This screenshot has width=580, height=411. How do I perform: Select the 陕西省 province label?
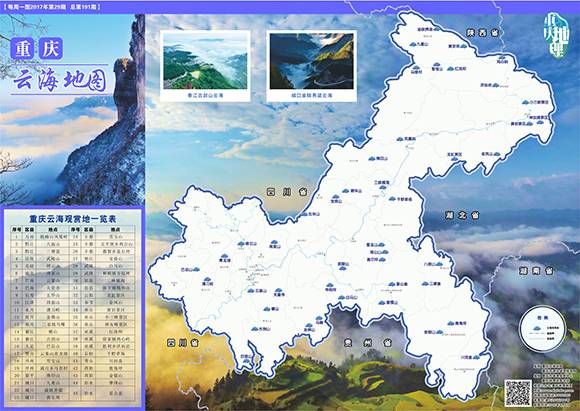pyautogui.click(x=483, y=33)
